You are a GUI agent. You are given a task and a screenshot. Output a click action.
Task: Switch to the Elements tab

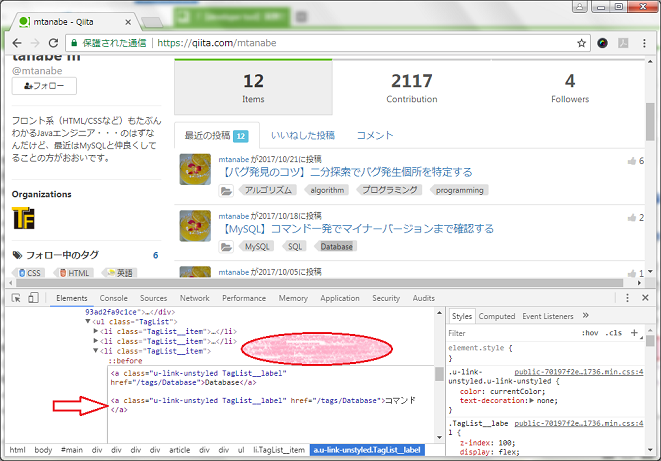(x=72, y=298)
